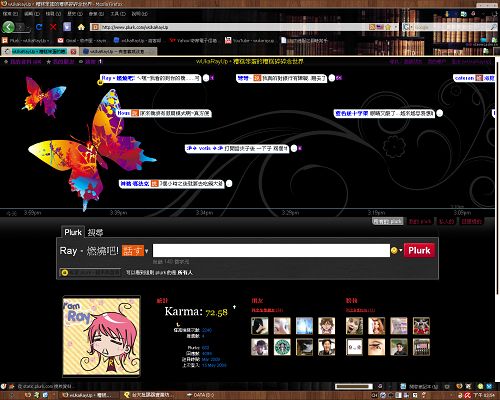The height and width of the screenshot is (400, 500).
Task: Open the Starbucks logo friend avatar
Action: tap(282, 347)
